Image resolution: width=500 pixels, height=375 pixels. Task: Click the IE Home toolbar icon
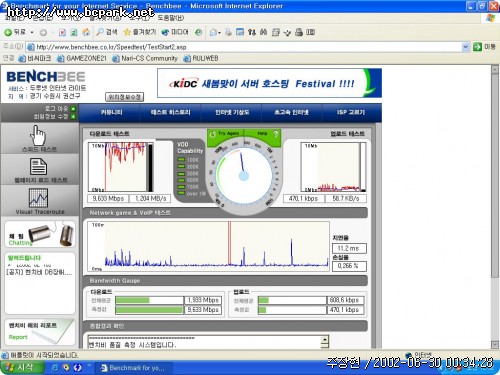click(x=86, y=32)
